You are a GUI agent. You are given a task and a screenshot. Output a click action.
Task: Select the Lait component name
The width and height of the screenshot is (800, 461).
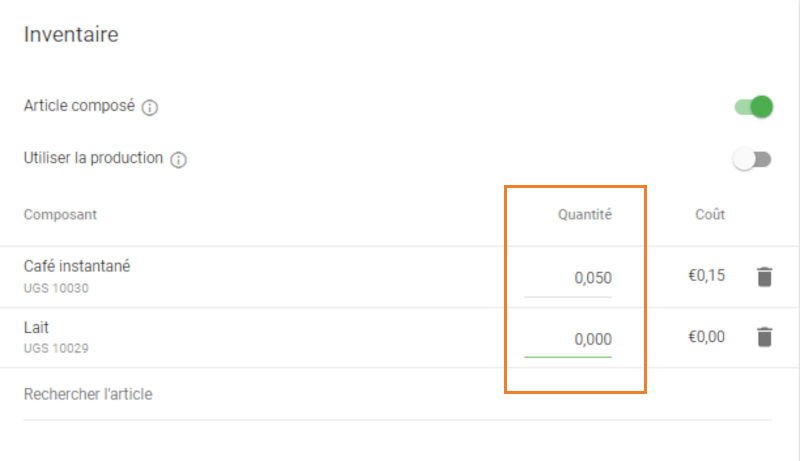tap(36, 327)
